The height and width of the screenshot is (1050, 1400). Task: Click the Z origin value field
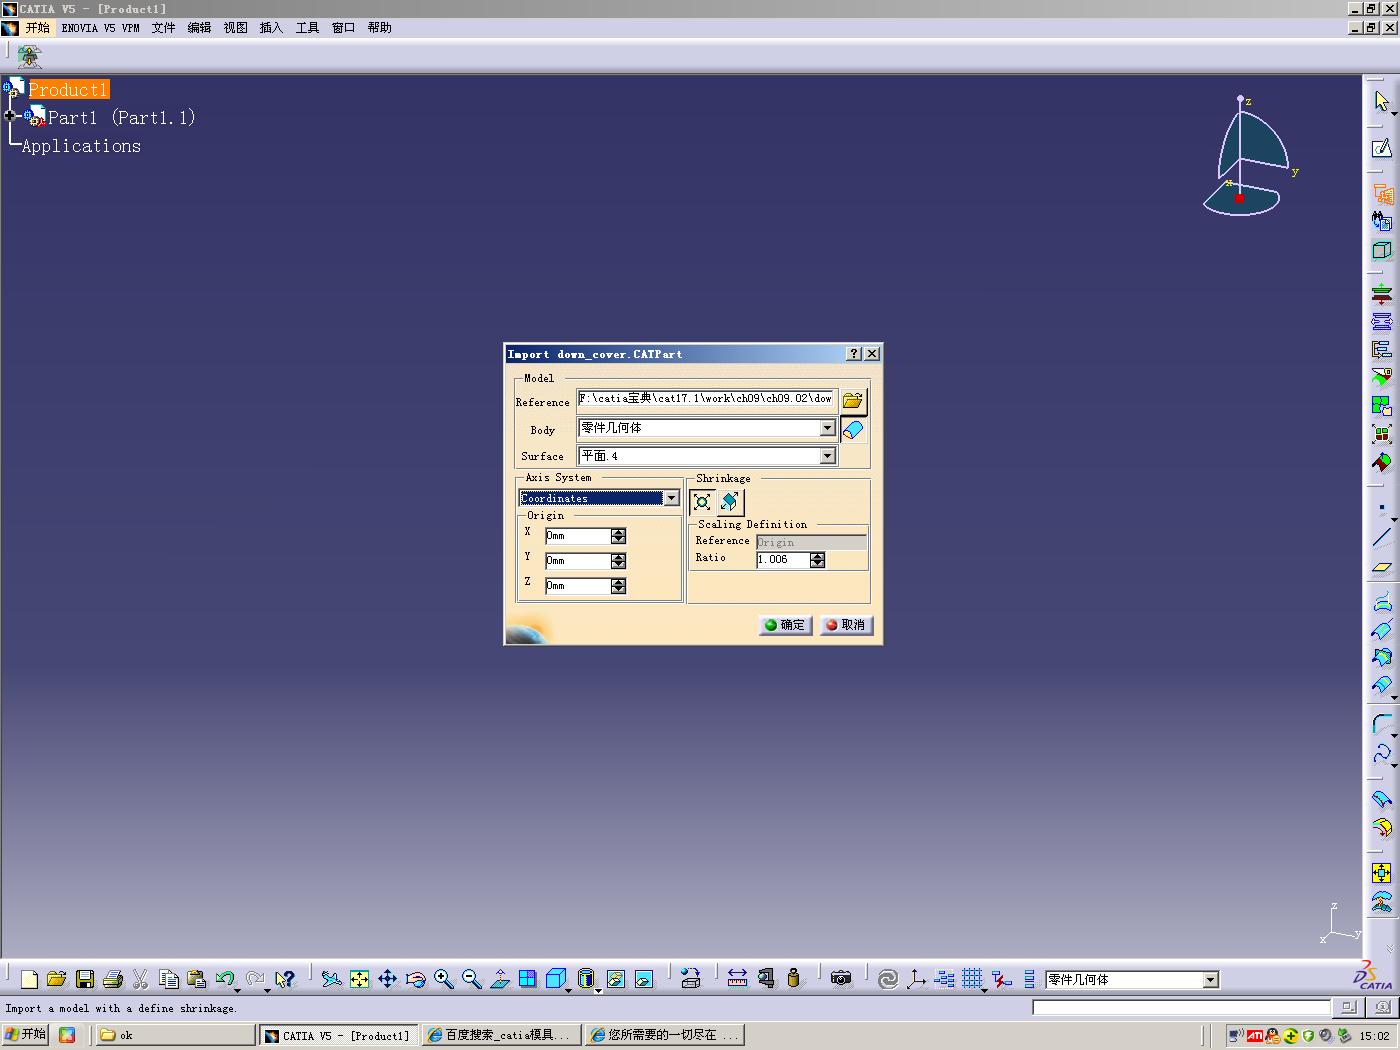pos(577,586)
